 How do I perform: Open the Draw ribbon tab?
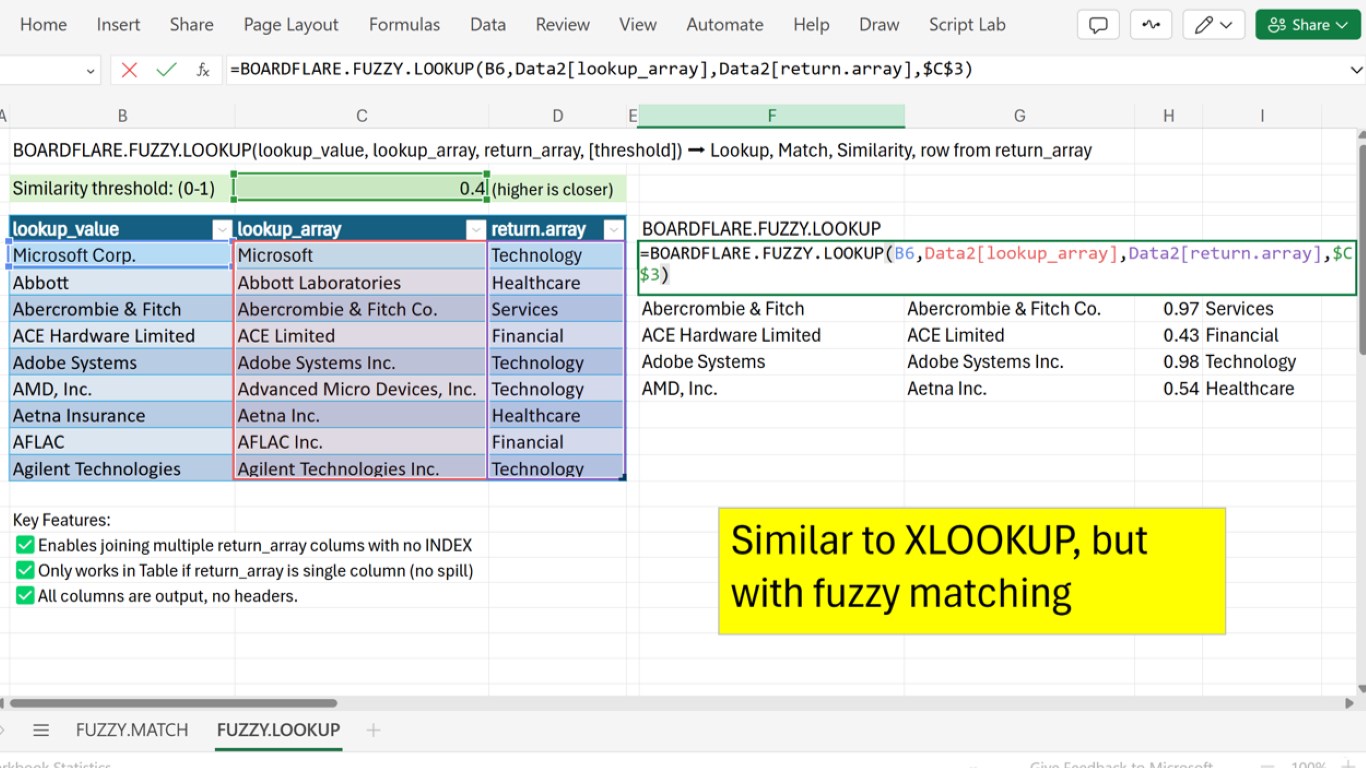click(x=879, y=25)
